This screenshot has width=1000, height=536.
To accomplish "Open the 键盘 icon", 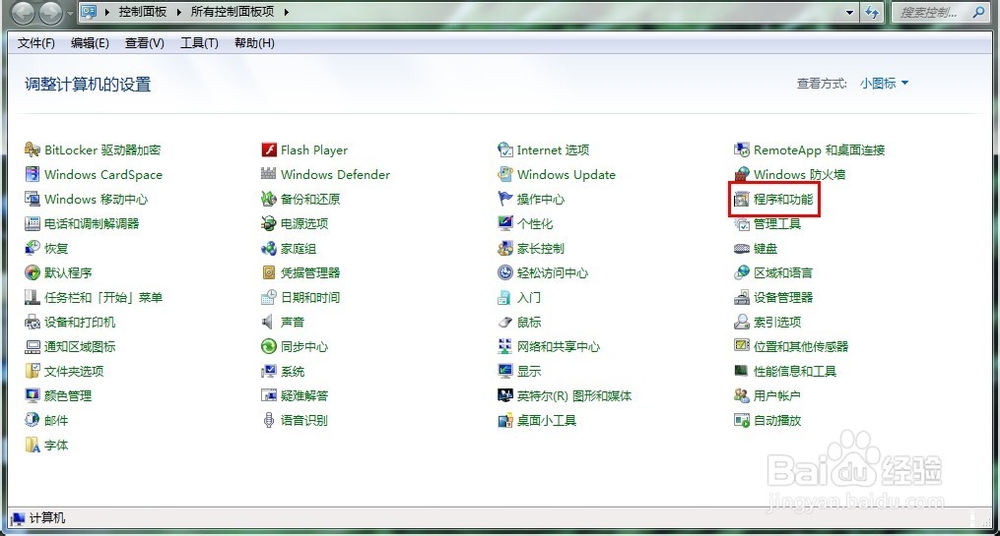I will (742, 248).
